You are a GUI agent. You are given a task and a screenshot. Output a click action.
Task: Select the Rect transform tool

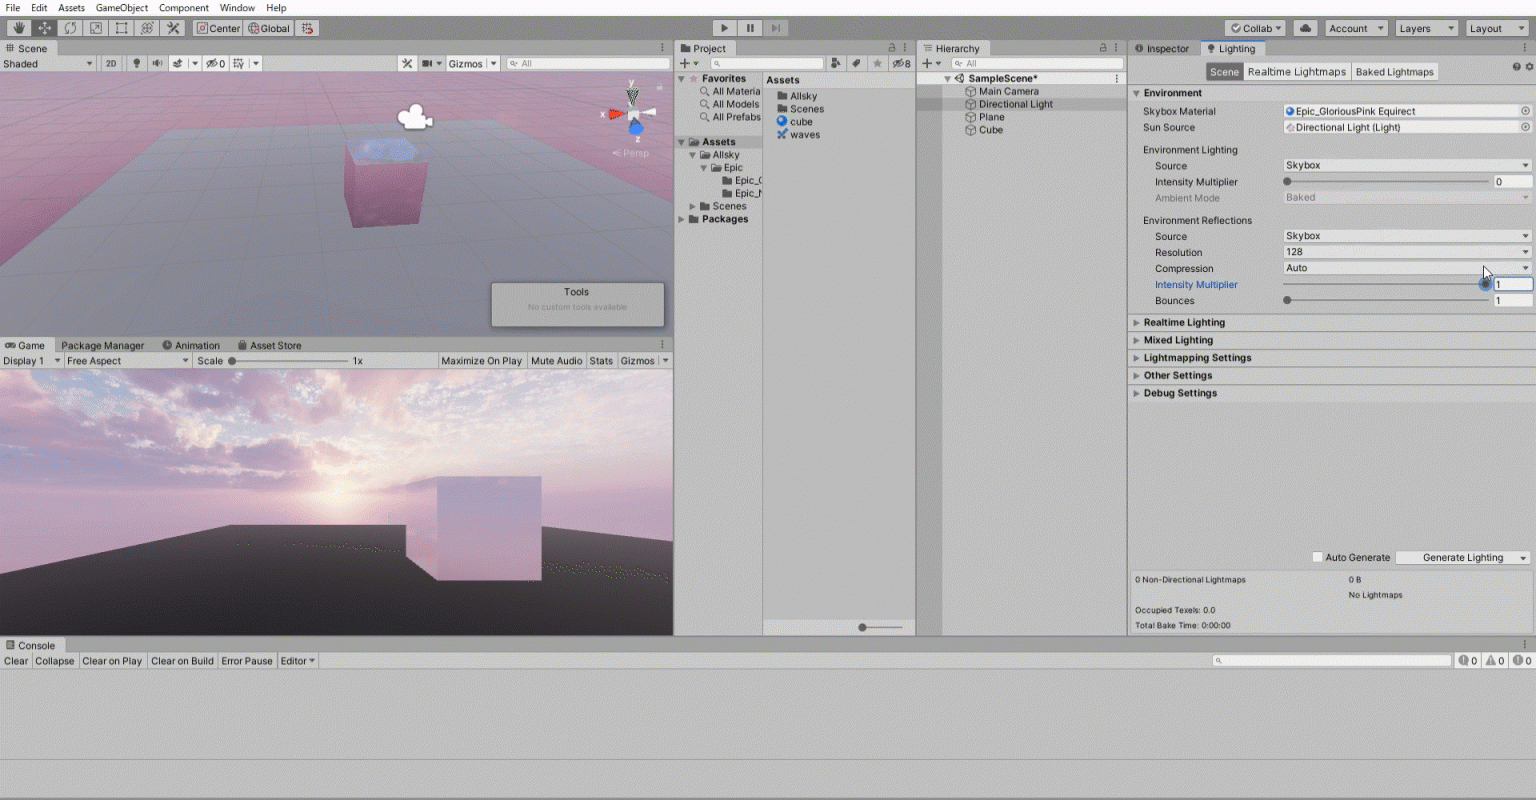[x=121, y=27]
